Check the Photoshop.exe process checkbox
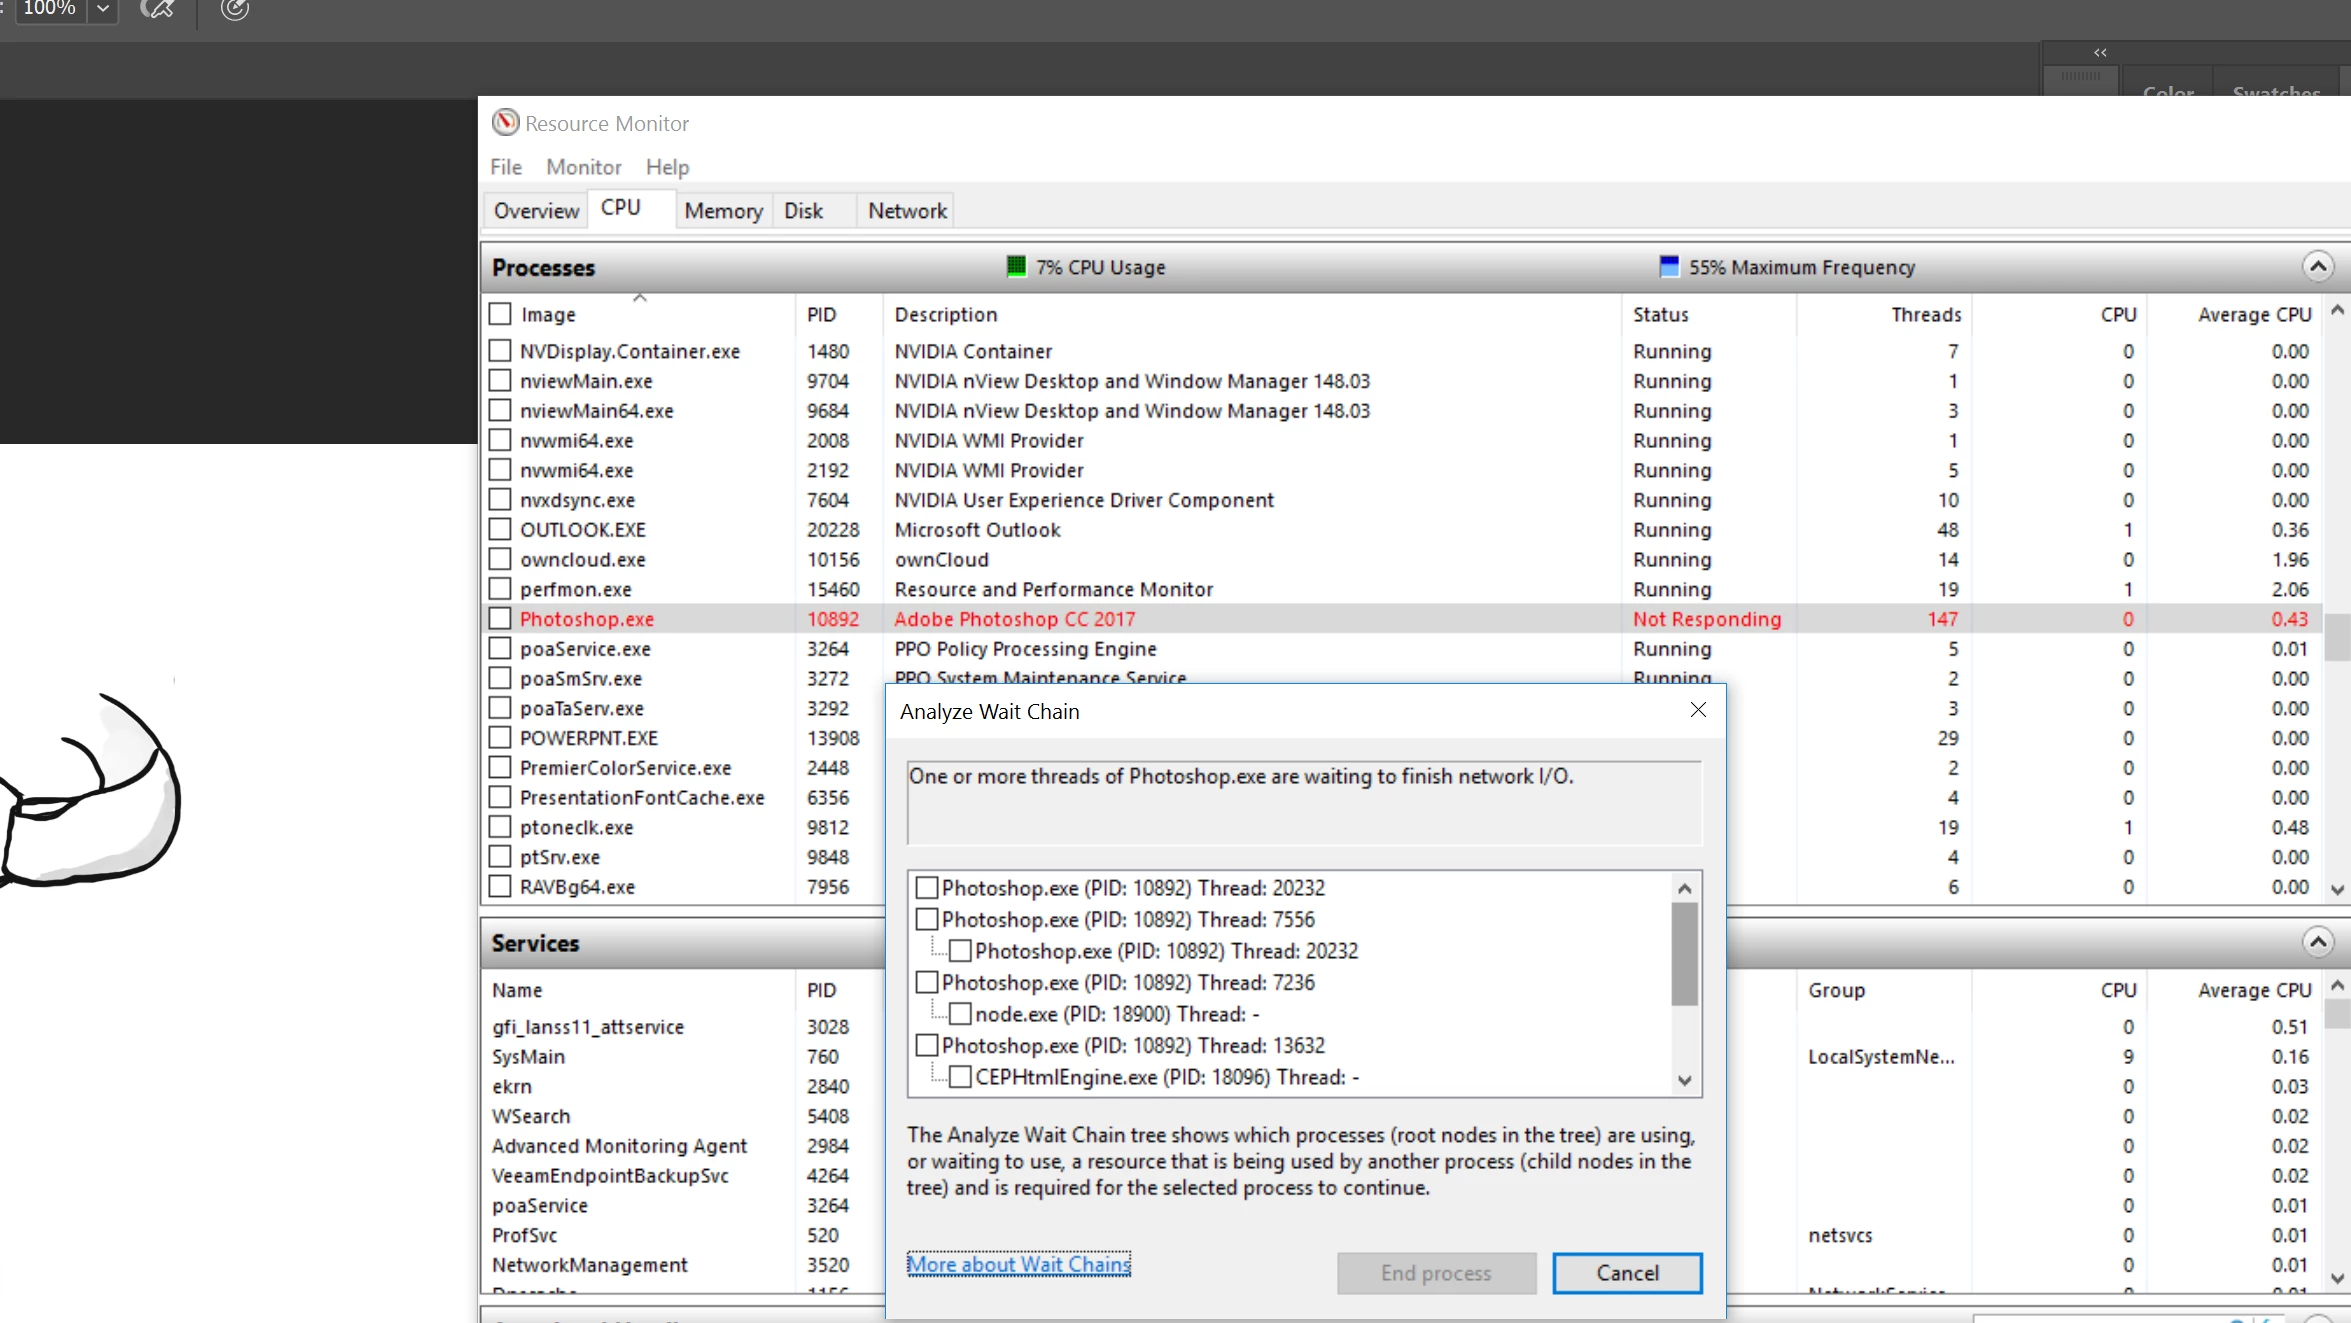2351x1323 pixels. [500, 619]
